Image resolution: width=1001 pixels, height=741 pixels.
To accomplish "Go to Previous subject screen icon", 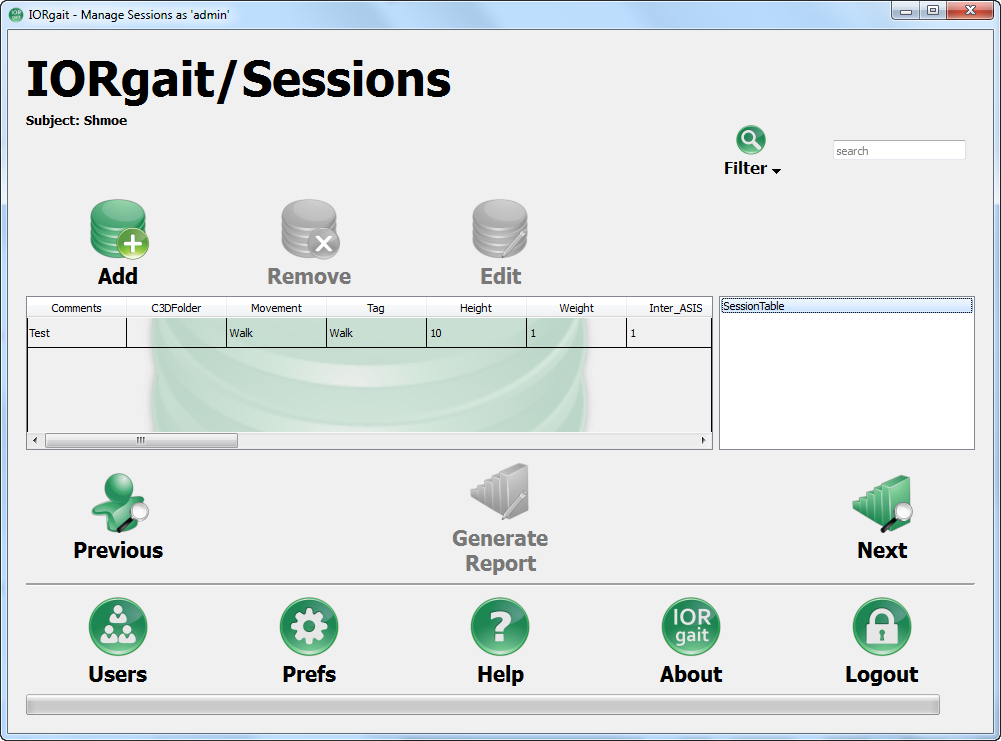I will [x=119, y=504].
